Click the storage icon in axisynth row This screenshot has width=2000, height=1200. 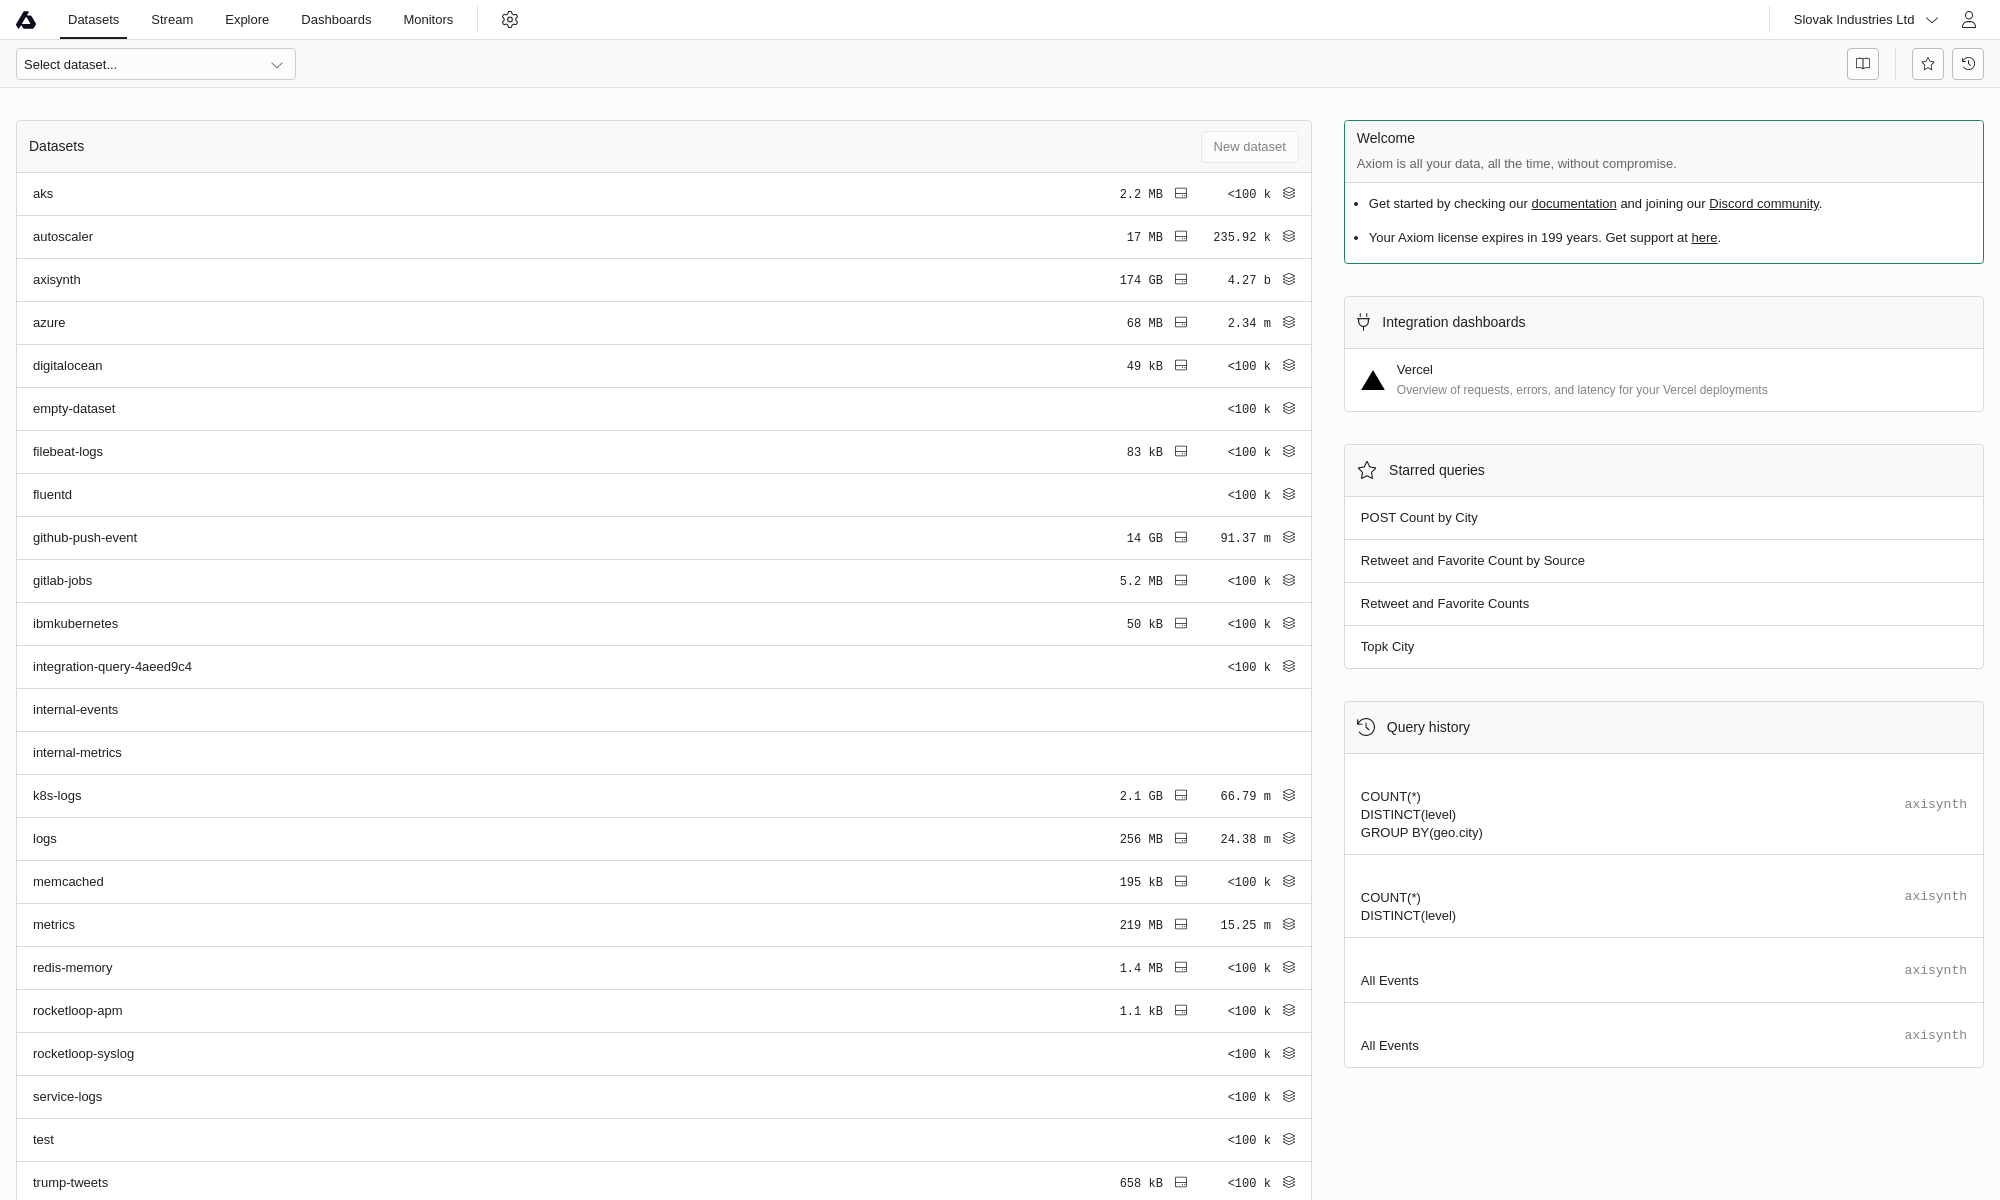(x=1181, y=280)
